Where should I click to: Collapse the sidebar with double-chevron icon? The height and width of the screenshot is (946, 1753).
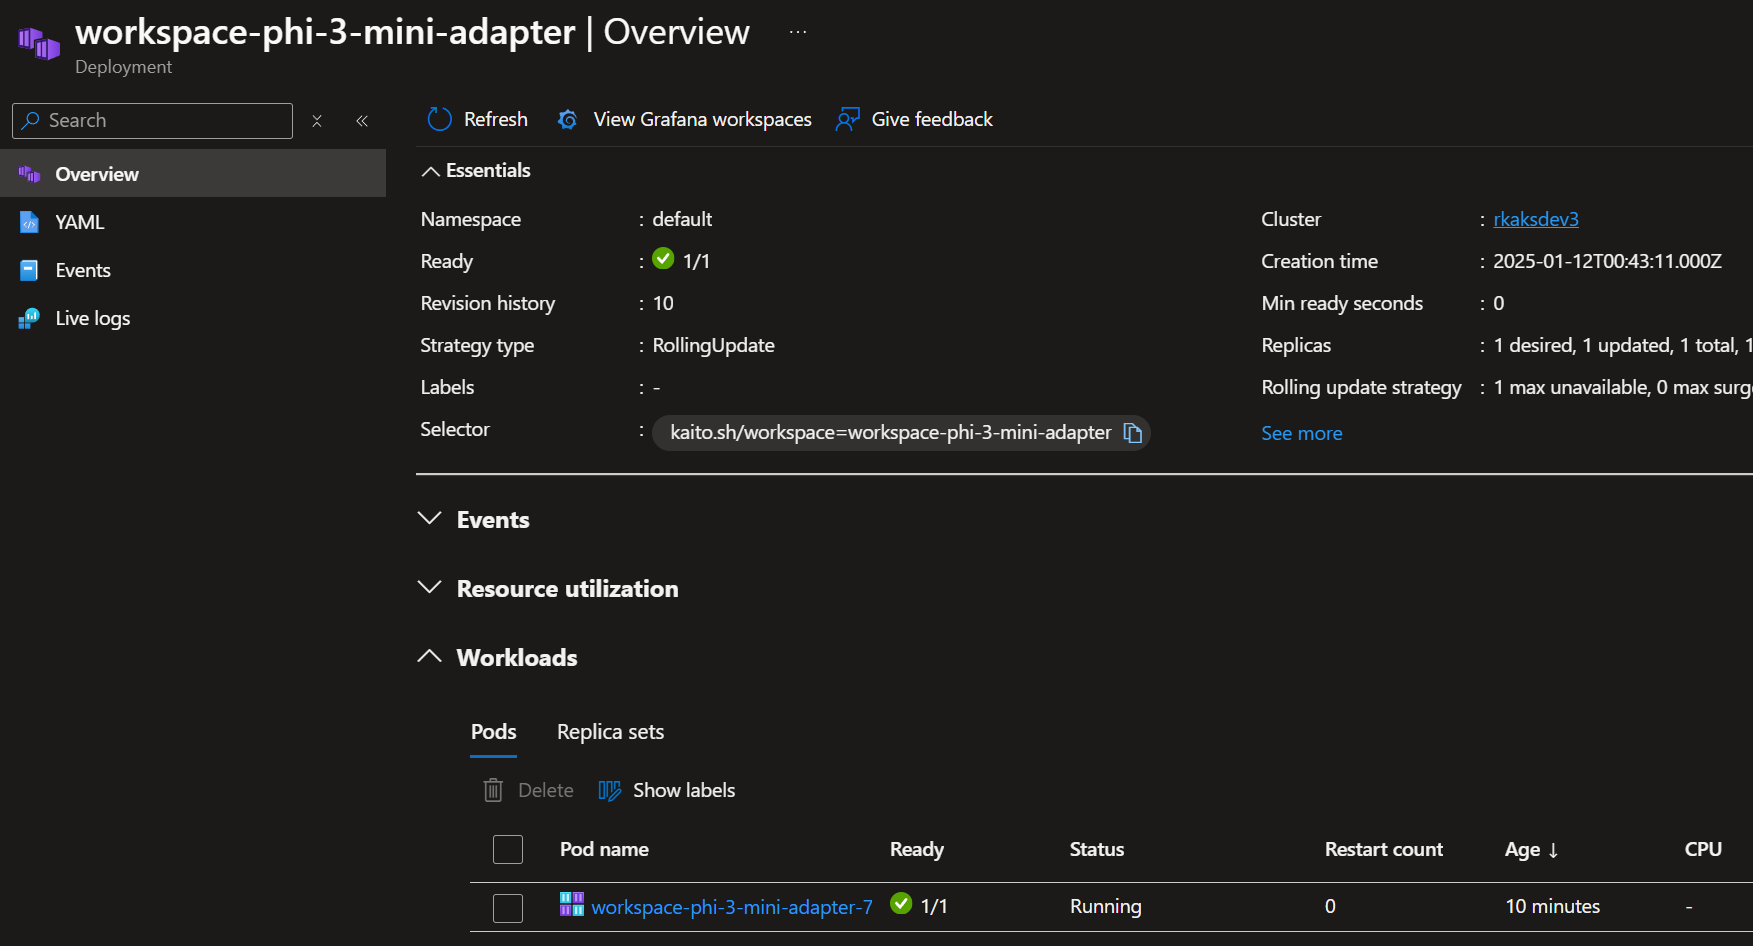[362, 121]
